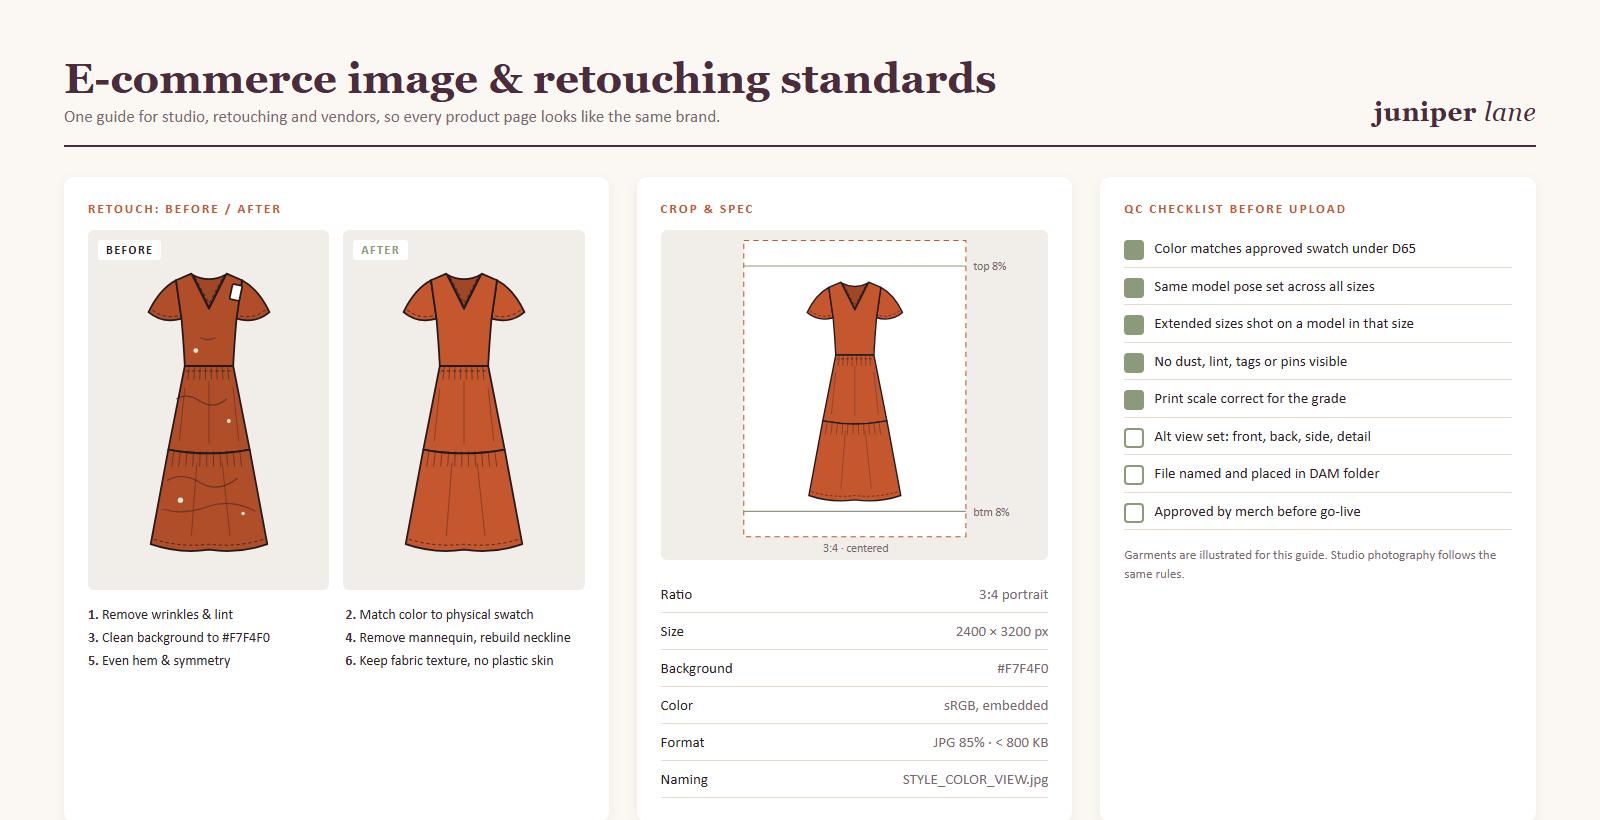Screen dimensions: 1600x820
Task: Toggle 'No dust, lint, tags or pins visible' checkbox
Action: pyautogui.click(x=1134, y=362)
